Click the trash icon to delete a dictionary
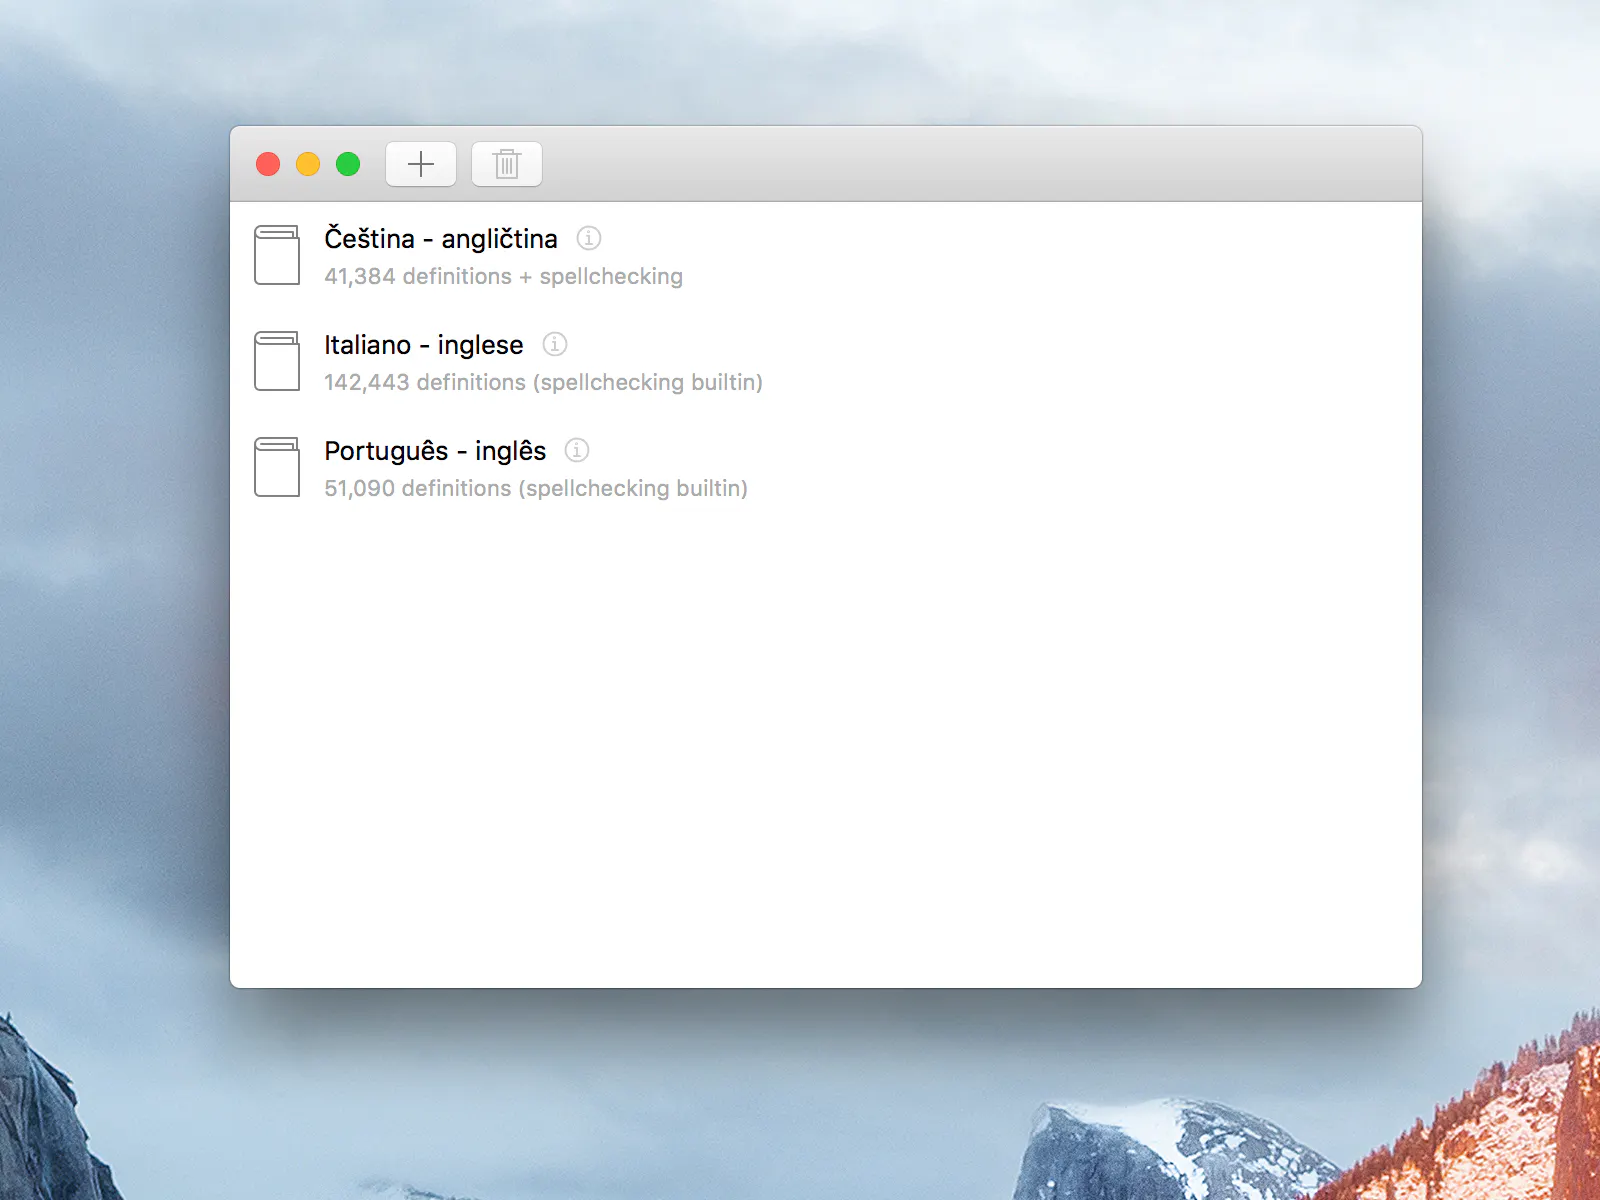The height and width of the screenshot is (1200, 1600). [507, 164]
